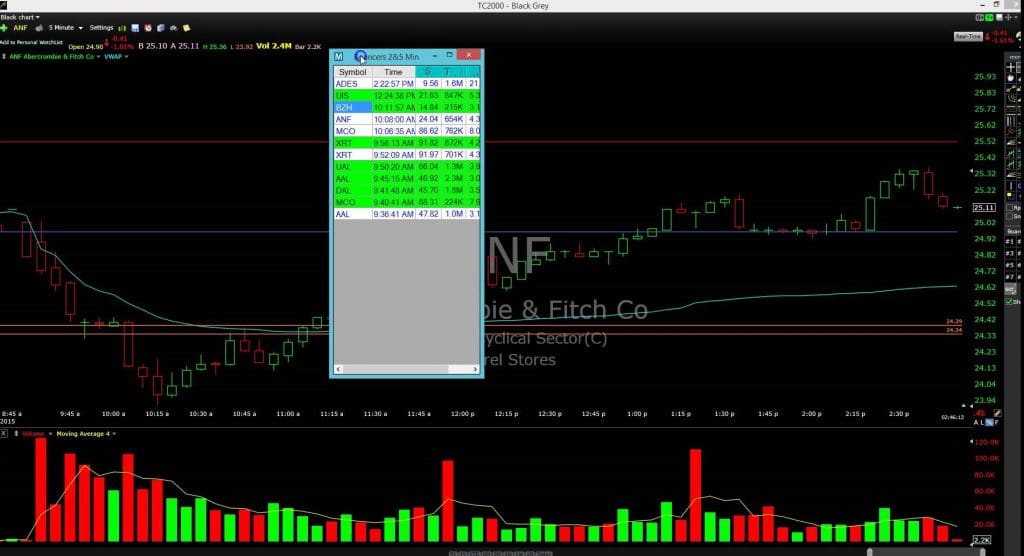This screenshot has width=1024, height=556.
Task: Click the trend line drawing tool
Action: click(1012, 89)
